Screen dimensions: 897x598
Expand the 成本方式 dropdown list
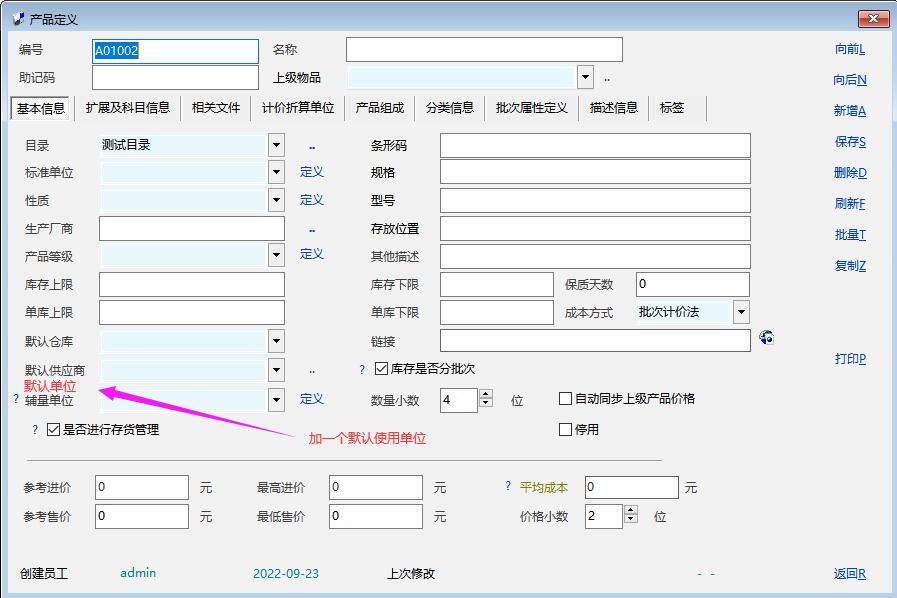click(x=740, y=312)
